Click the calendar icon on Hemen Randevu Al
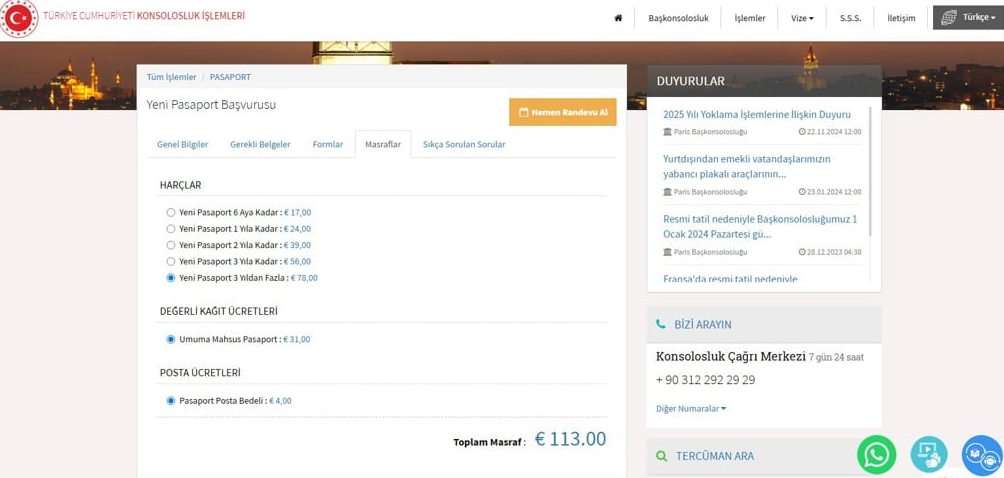The image size is (1004, 478). pos(523,113)
